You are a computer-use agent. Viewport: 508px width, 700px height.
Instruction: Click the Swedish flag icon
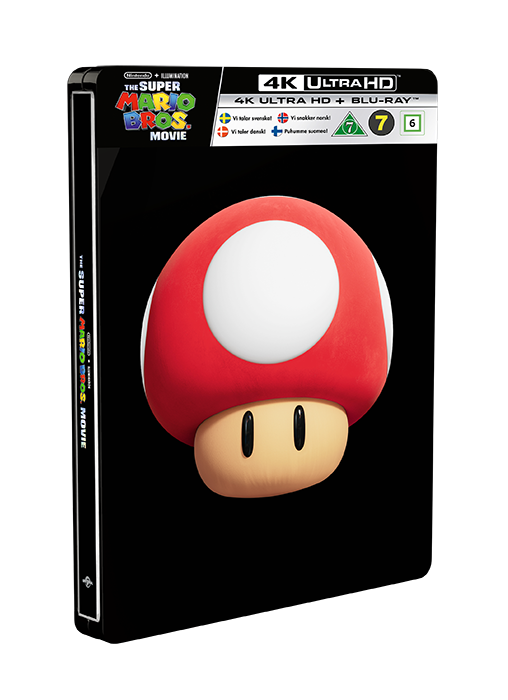click(x=225, y=118)
